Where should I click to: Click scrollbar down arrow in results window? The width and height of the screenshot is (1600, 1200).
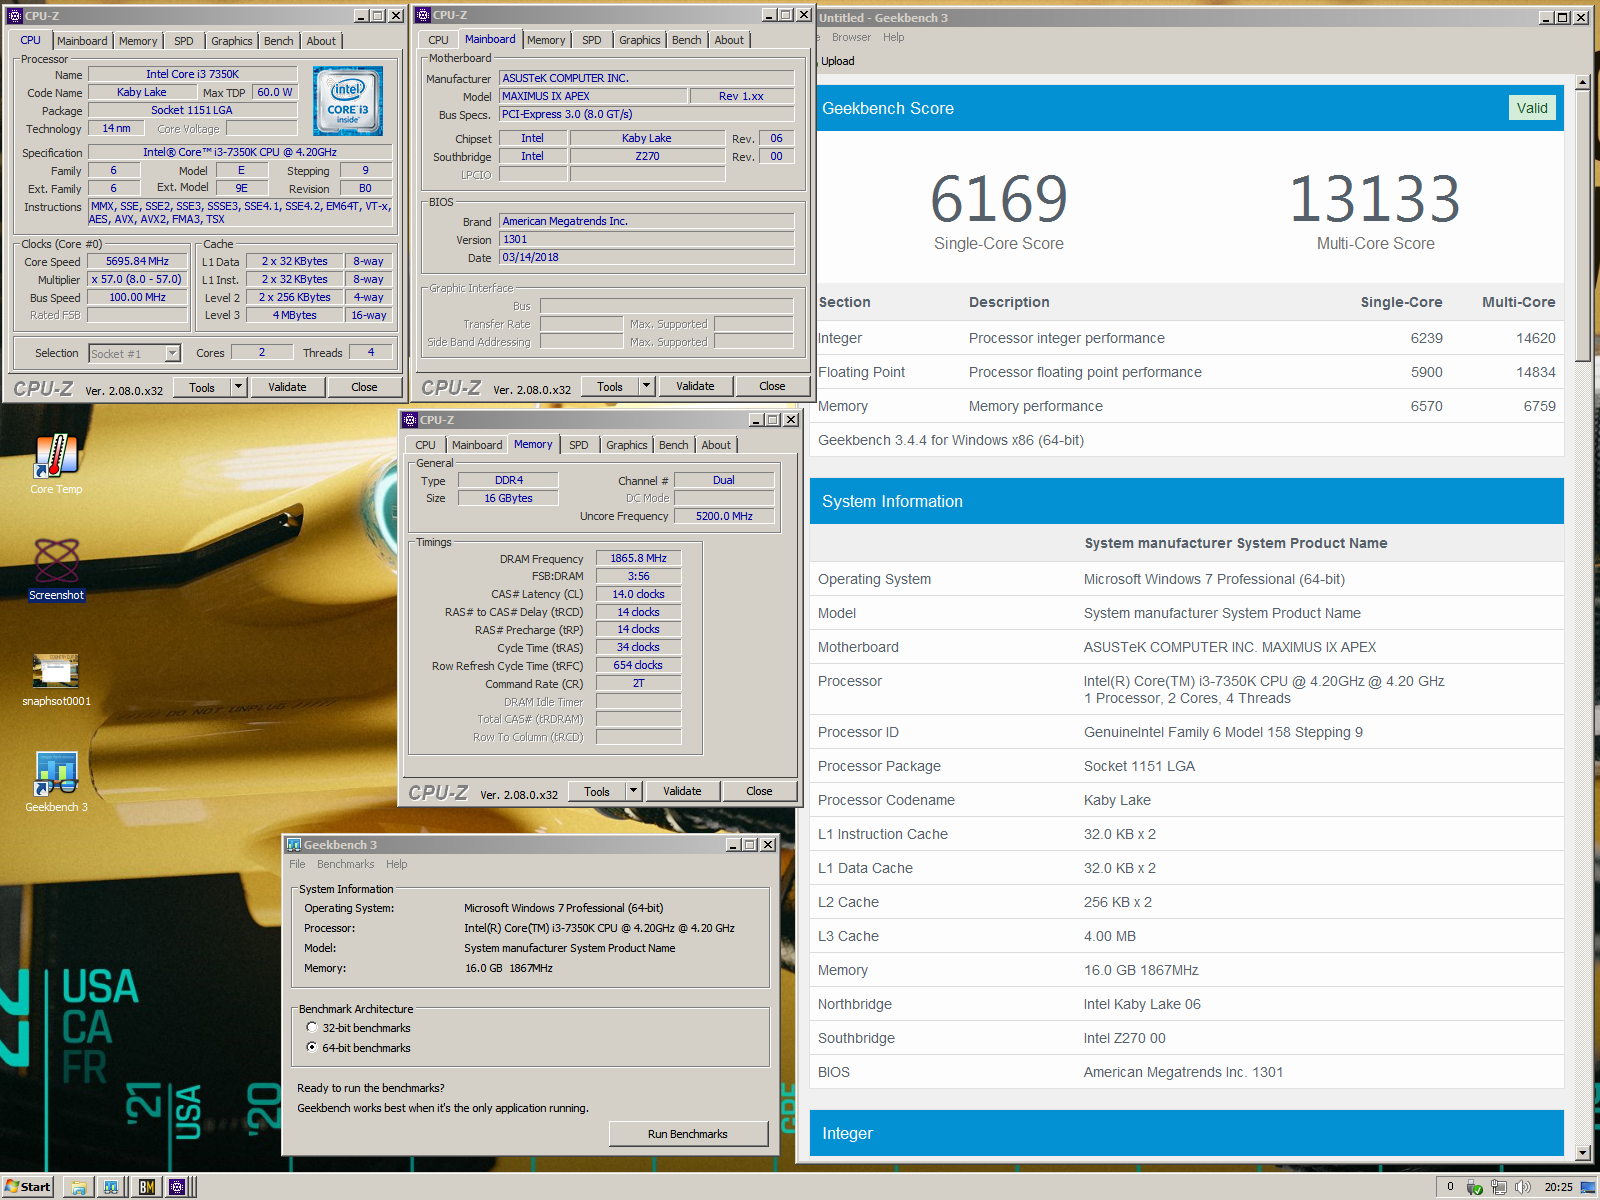[x=1583, y=1153]
